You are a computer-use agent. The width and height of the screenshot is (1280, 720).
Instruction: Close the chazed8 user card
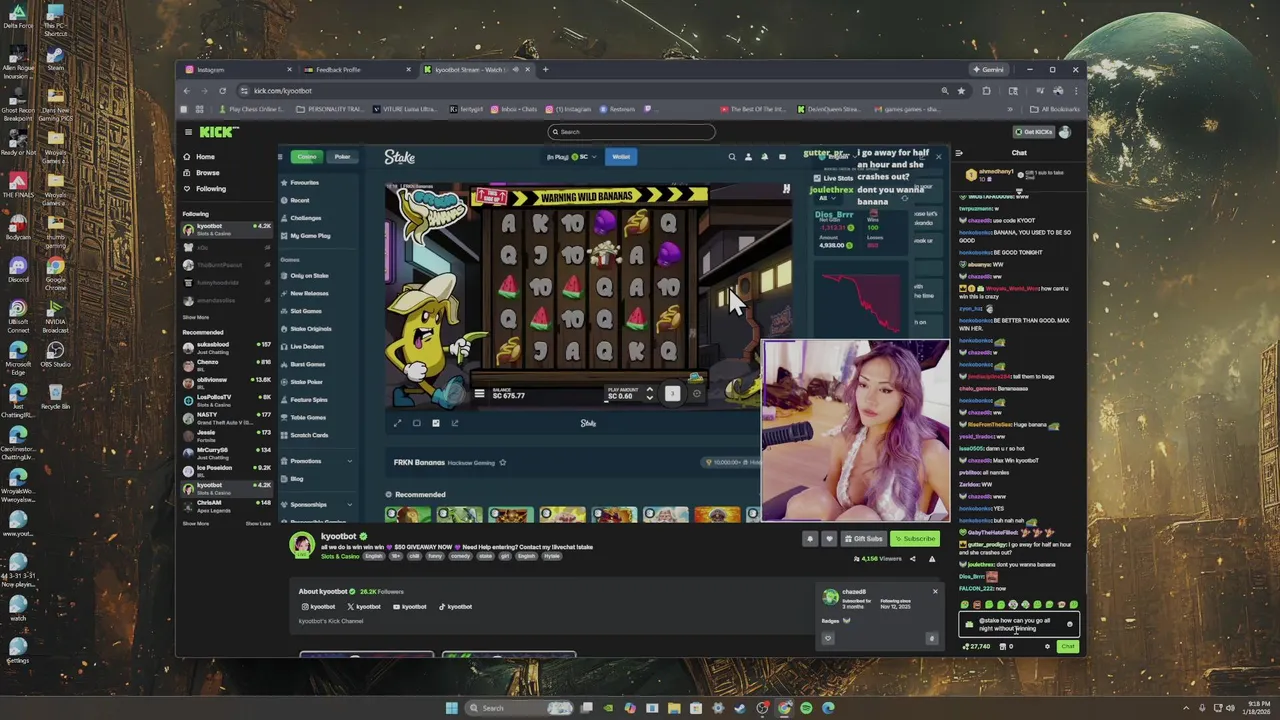click(x=935, y=592)
